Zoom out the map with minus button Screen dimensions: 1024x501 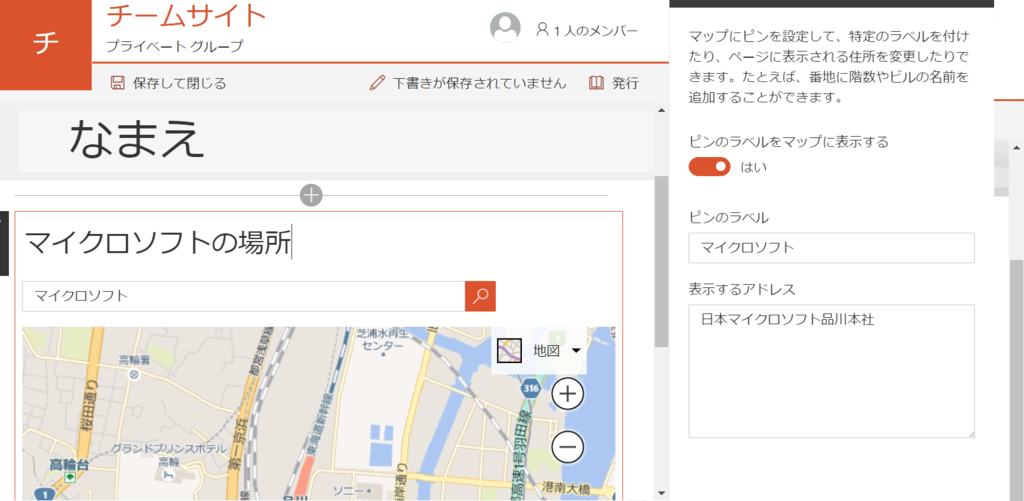568,447
